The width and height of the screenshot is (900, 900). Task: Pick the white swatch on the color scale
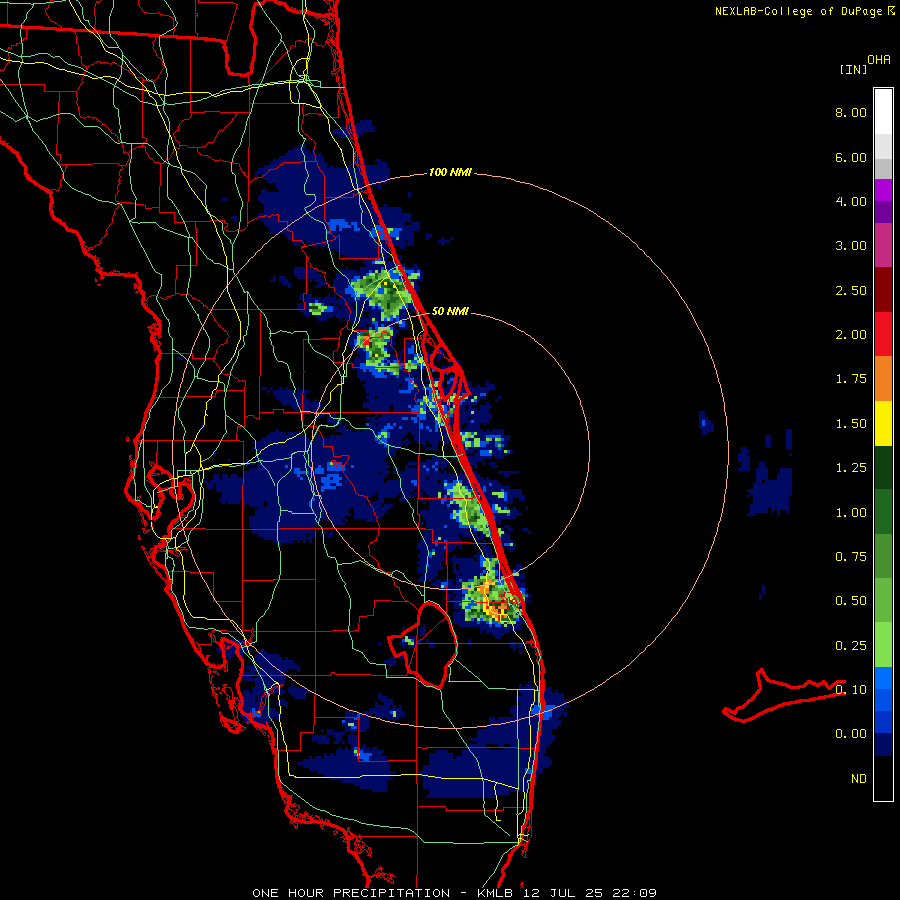[x=883, y=112]
